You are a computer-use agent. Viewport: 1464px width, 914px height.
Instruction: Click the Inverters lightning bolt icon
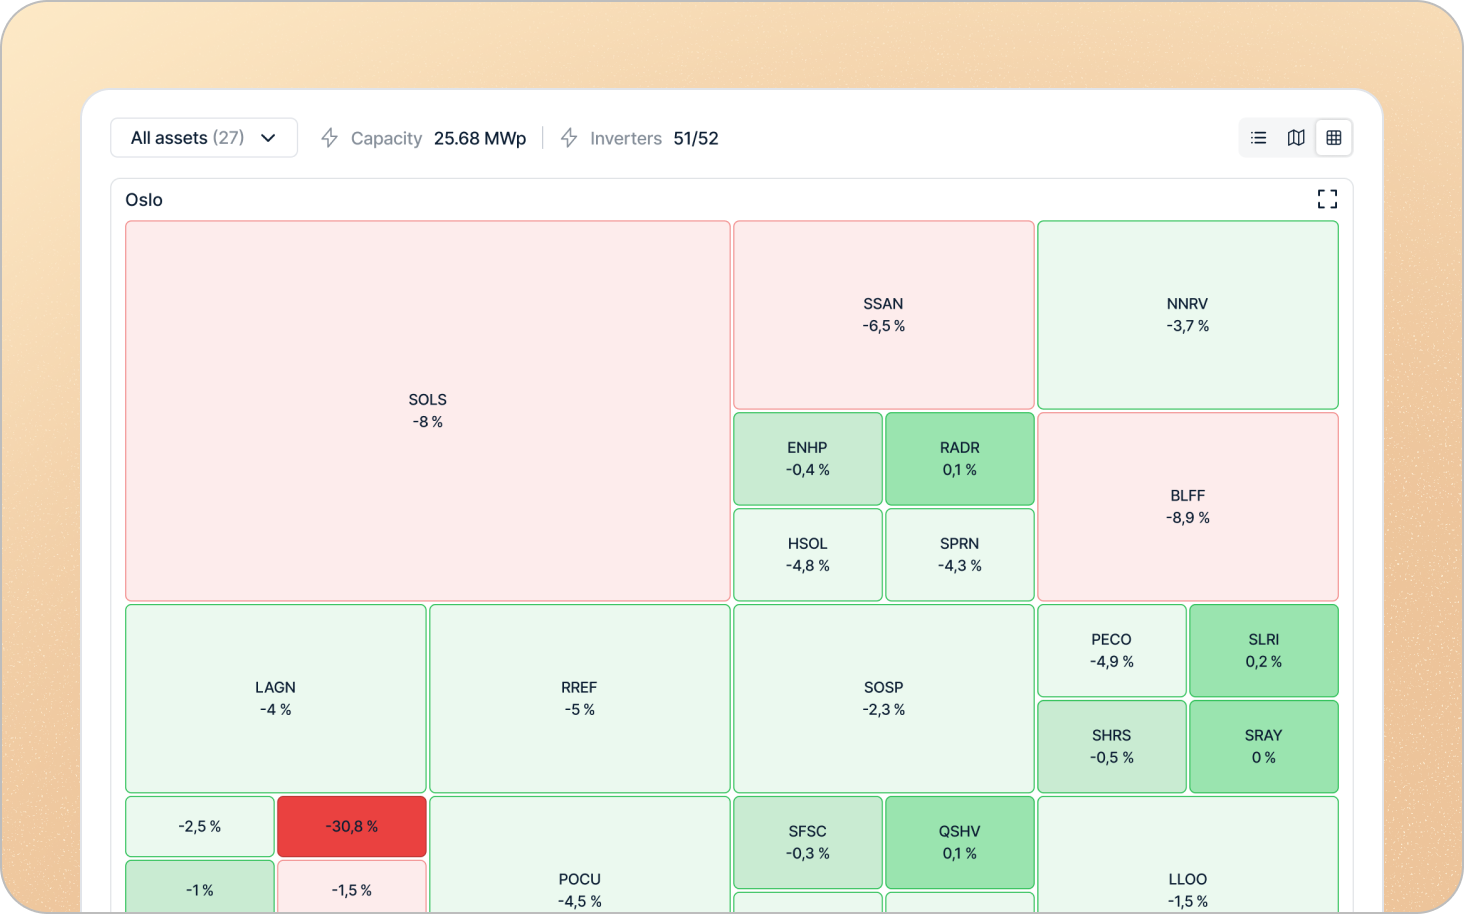[x=569, y=138]
